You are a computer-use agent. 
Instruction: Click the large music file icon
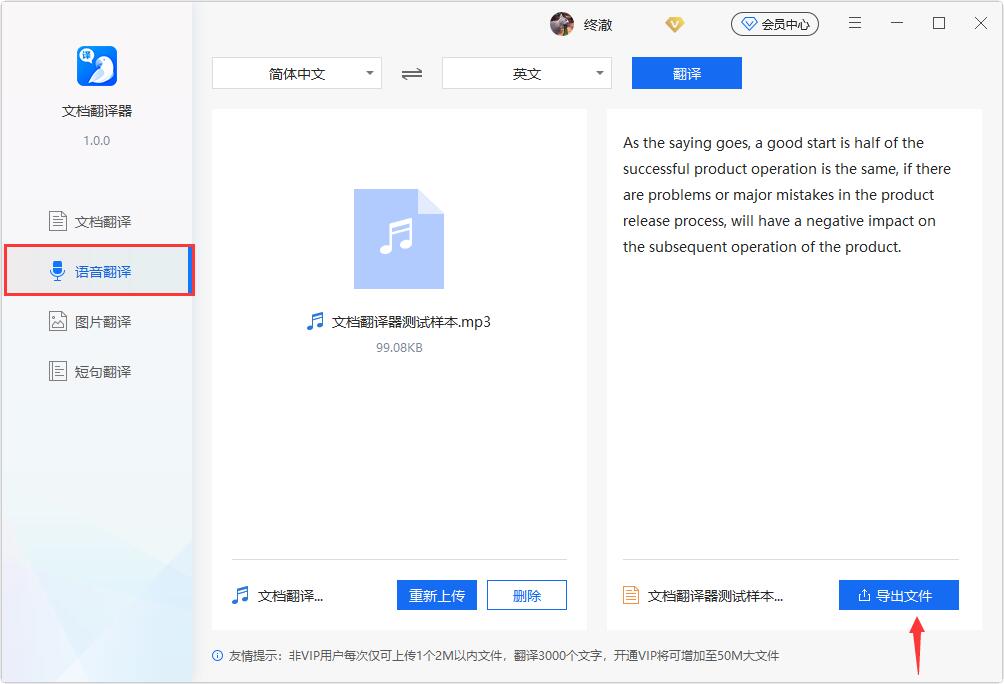(398, 239)
